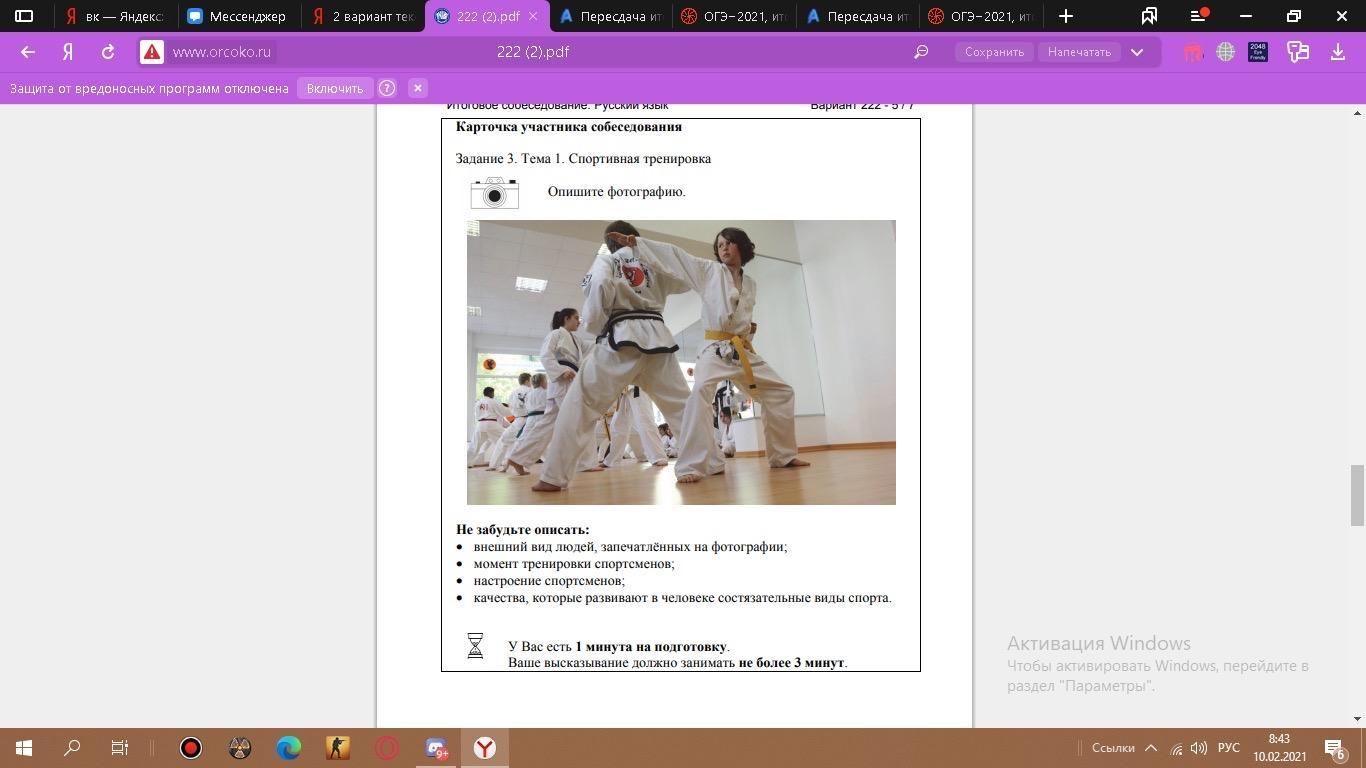Open Windows taskbar search
This screenshot has width=1366, height=768.
72,748
